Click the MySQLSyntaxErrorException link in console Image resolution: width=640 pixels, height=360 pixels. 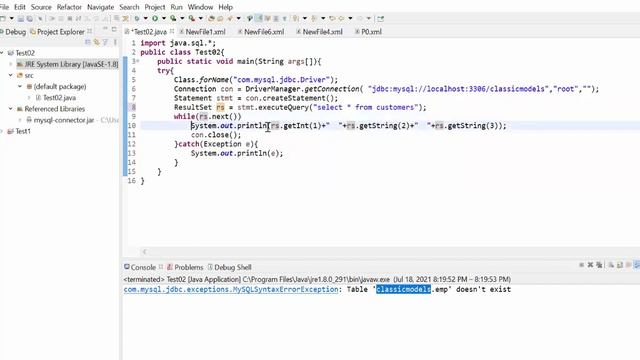231,289
